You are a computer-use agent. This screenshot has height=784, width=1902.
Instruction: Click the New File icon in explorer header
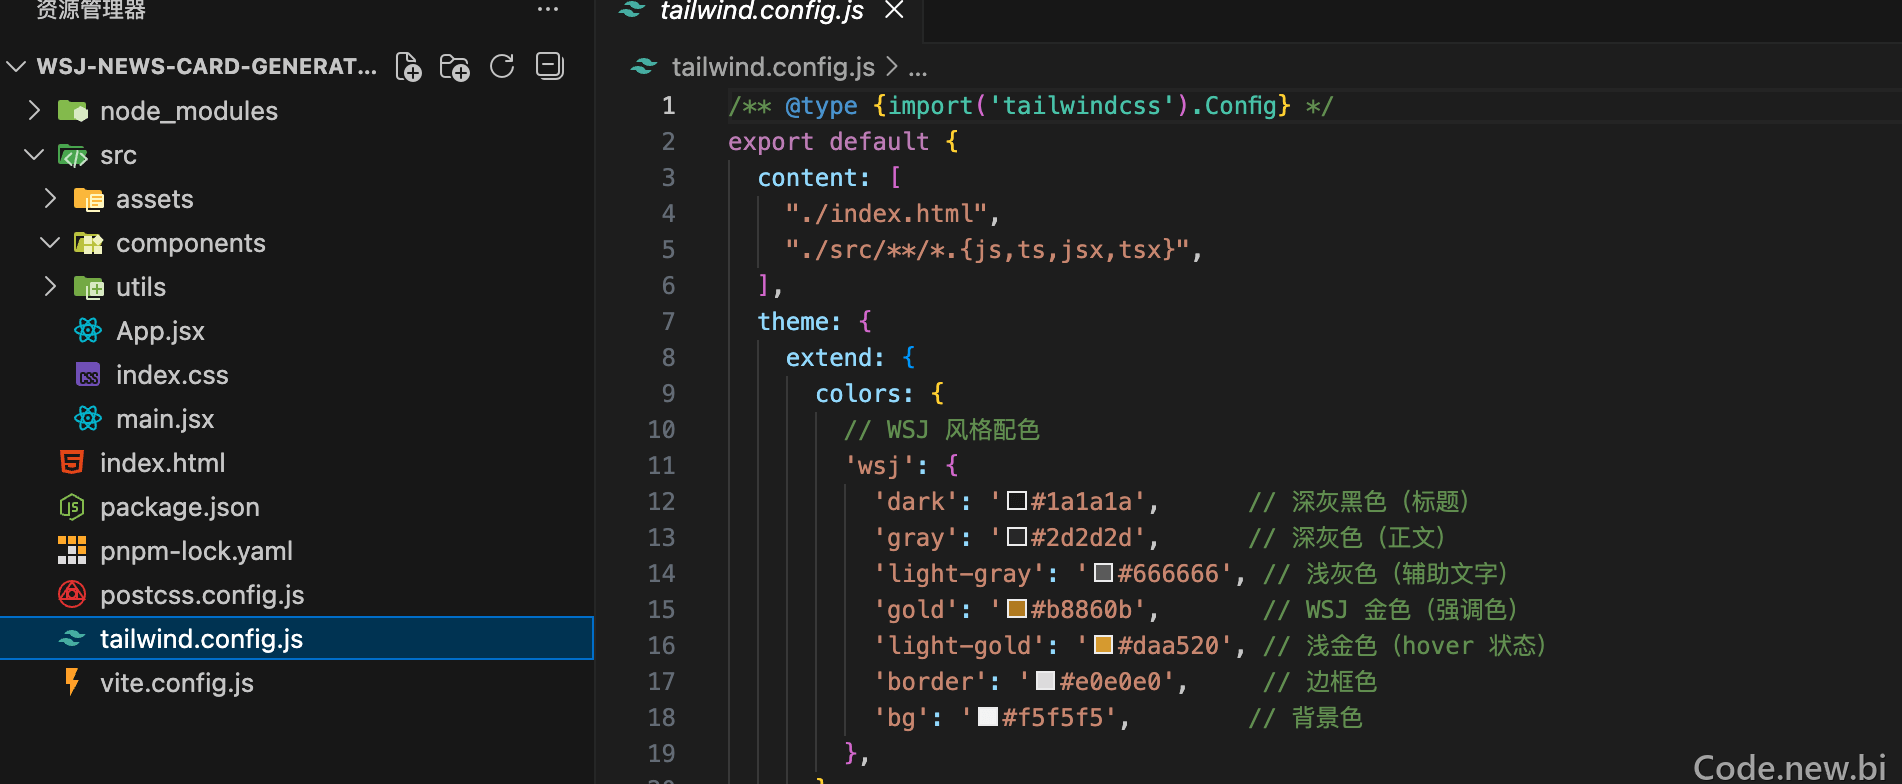pyautogui.click(x=408, y=67)
